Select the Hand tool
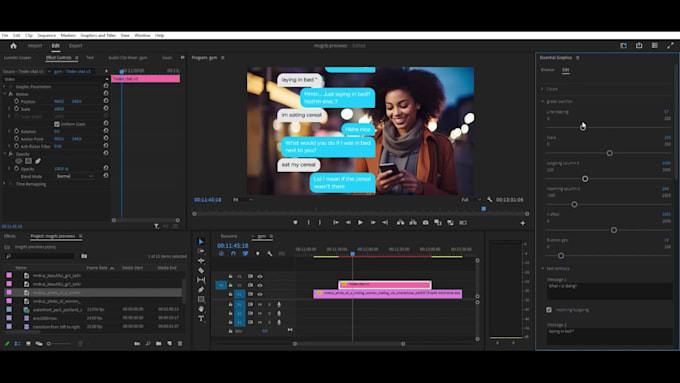Image resolution: width=680 pixels, height=383 pixels. 201,309
